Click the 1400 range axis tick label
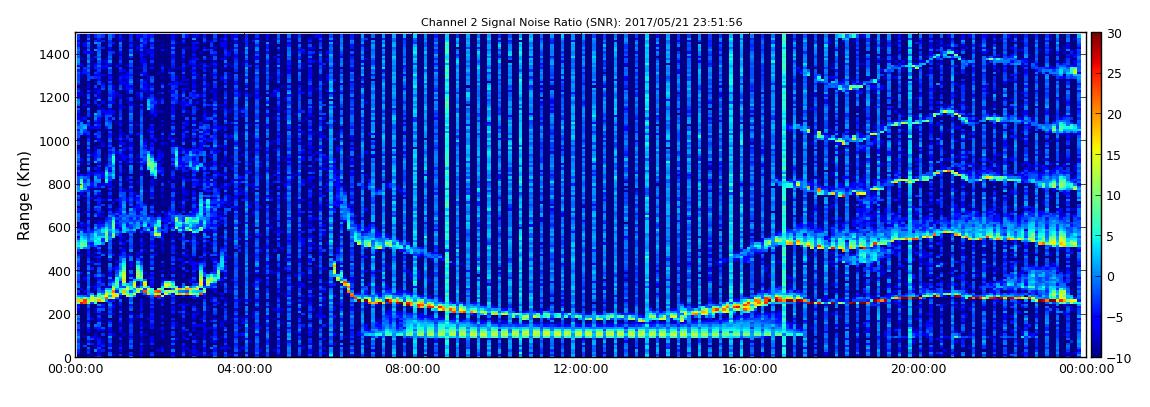This screenshot has height=407, width=1150. pyautogui.click(x=56, y=54)
